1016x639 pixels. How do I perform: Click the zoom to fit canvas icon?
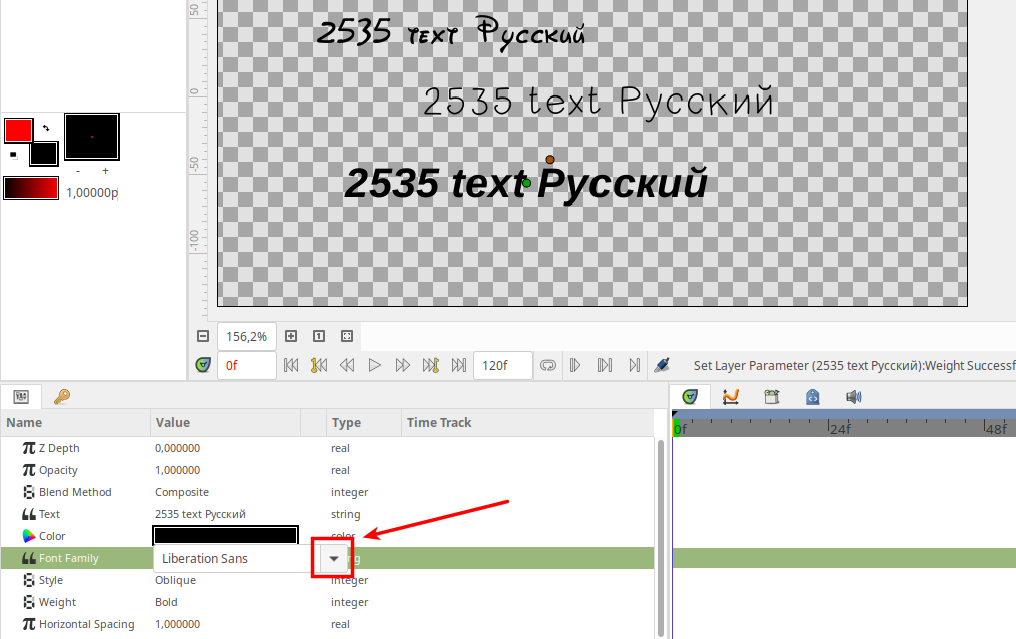click(x=347, y=336)
